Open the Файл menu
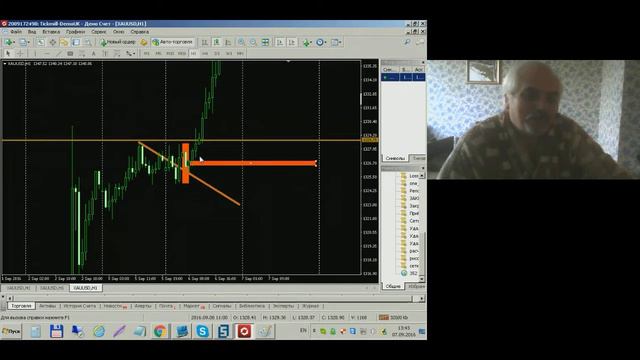The image size is (640, 360). [x=16, y=32]
